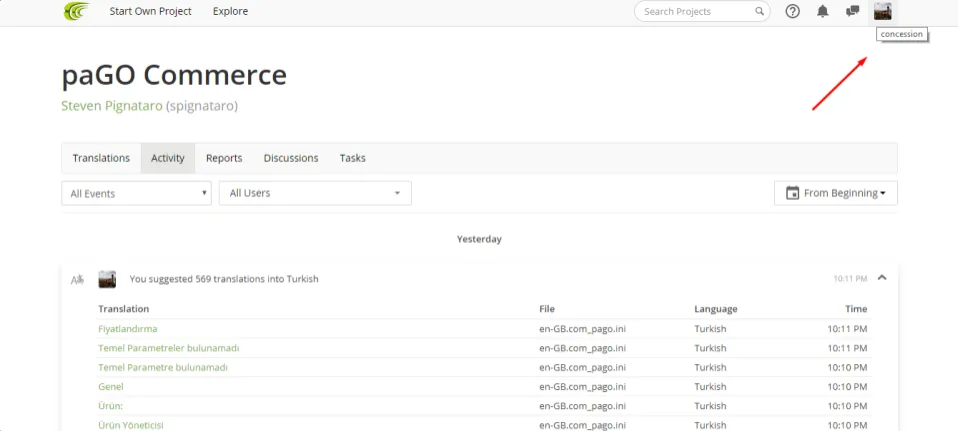
Task: Collapse the 569 translations activity entry
Action: pyautogui.click(x=882, y=278)
